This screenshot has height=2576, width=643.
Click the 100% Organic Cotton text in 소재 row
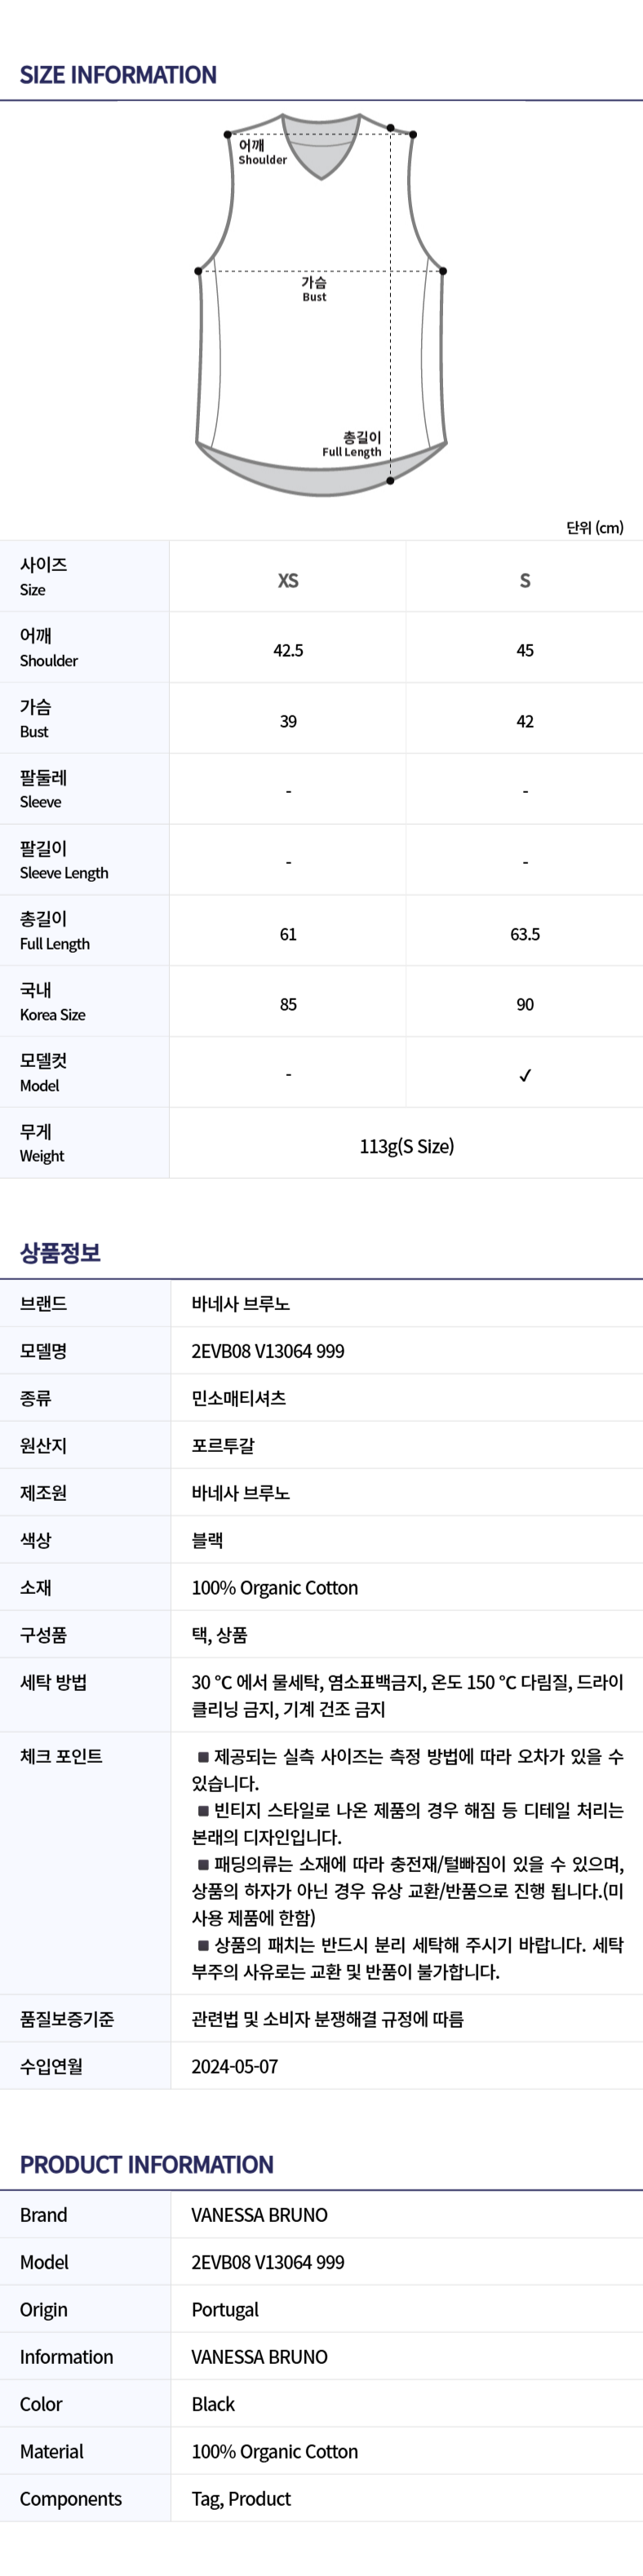pyautogui.click(x=275, y=1587)
